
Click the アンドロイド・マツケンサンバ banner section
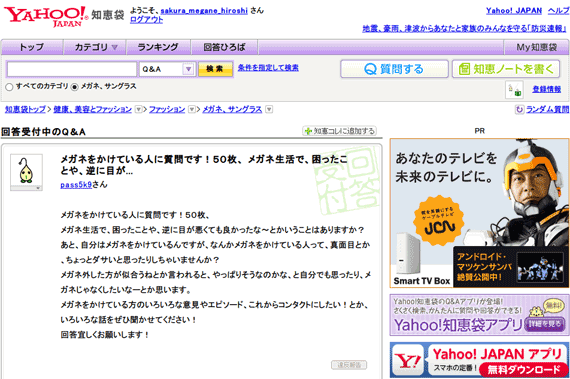tap(510, 267)
